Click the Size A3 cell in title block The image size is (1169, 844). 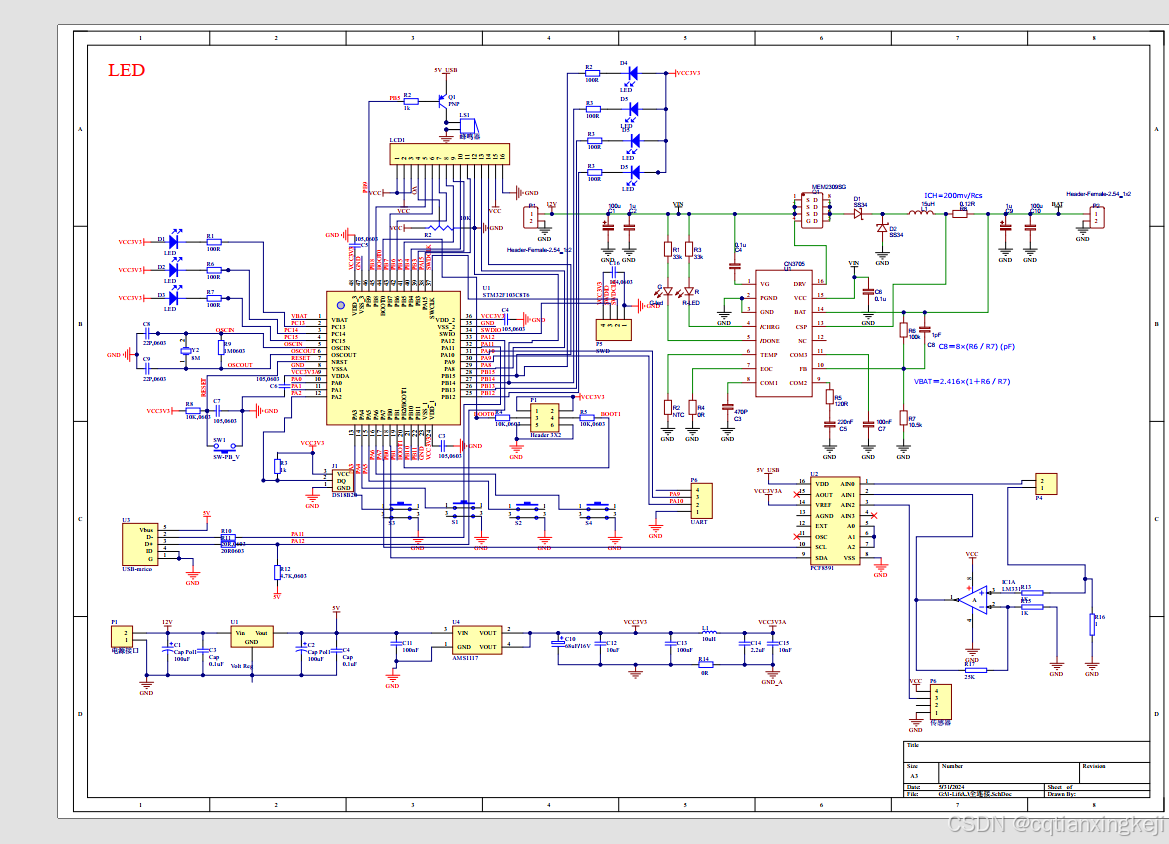pos(921,772)
